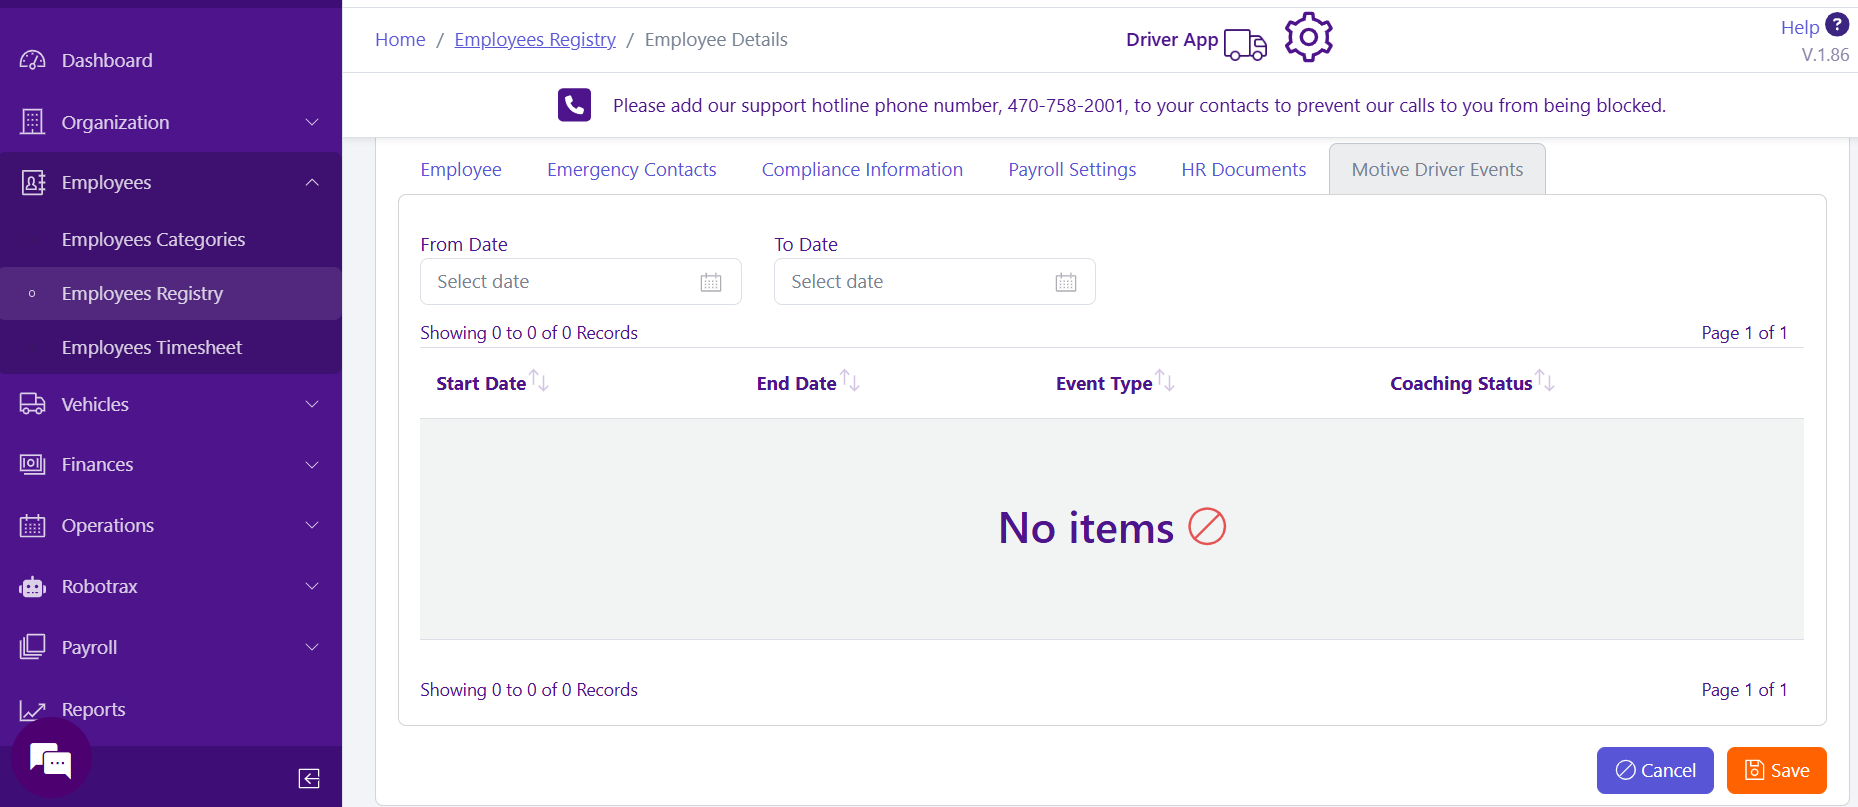Switch to HR Documents tab

pyautogui.click(x=1244, y=170)
